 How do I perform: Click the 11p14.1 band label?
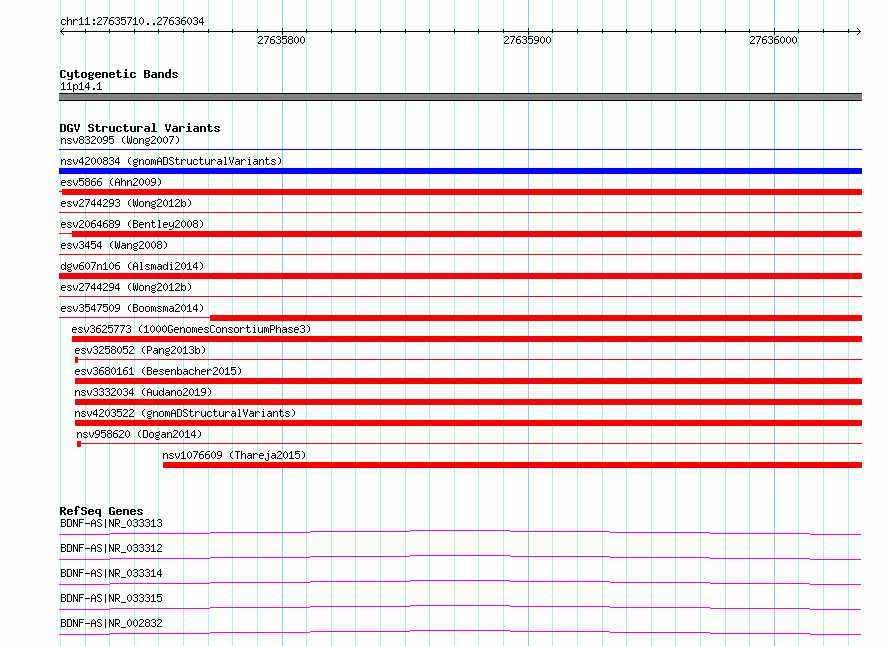coord(81,86)
